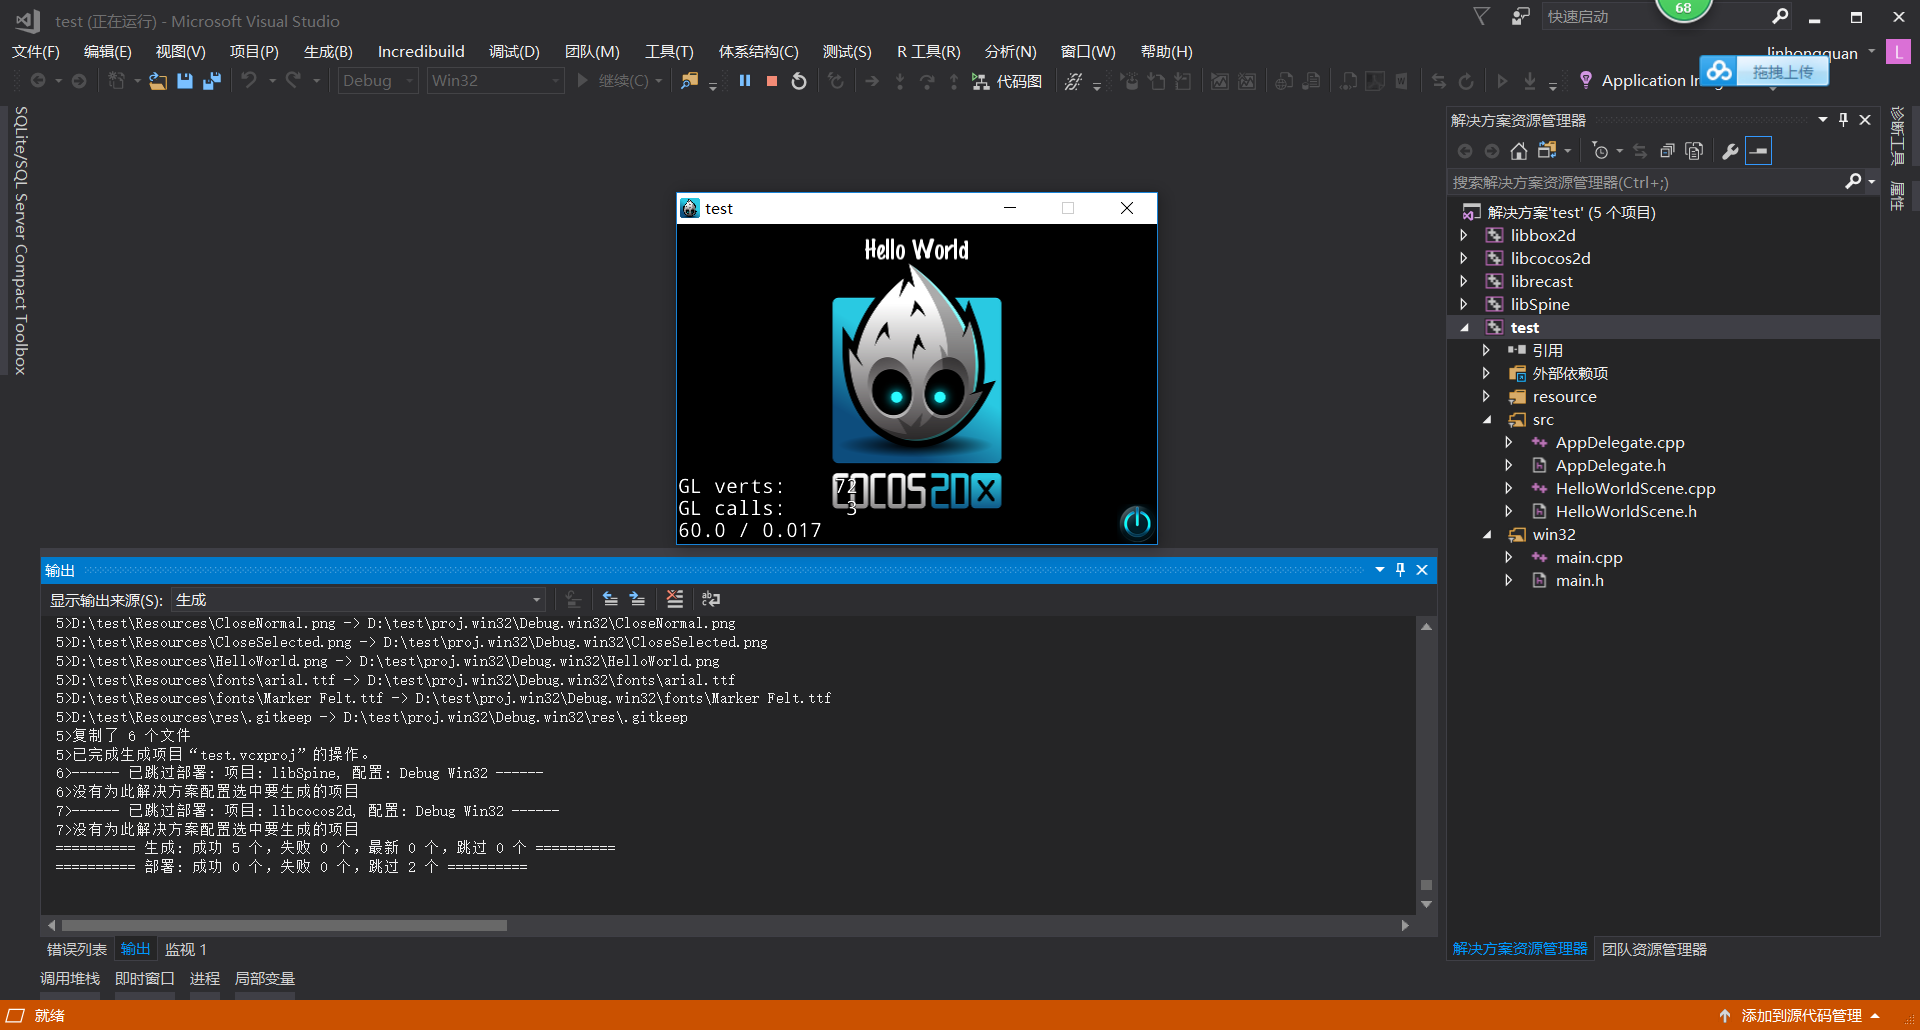Save the current file with the disk icon
Screen dimensions: 1920x1030
click(185, 81)
